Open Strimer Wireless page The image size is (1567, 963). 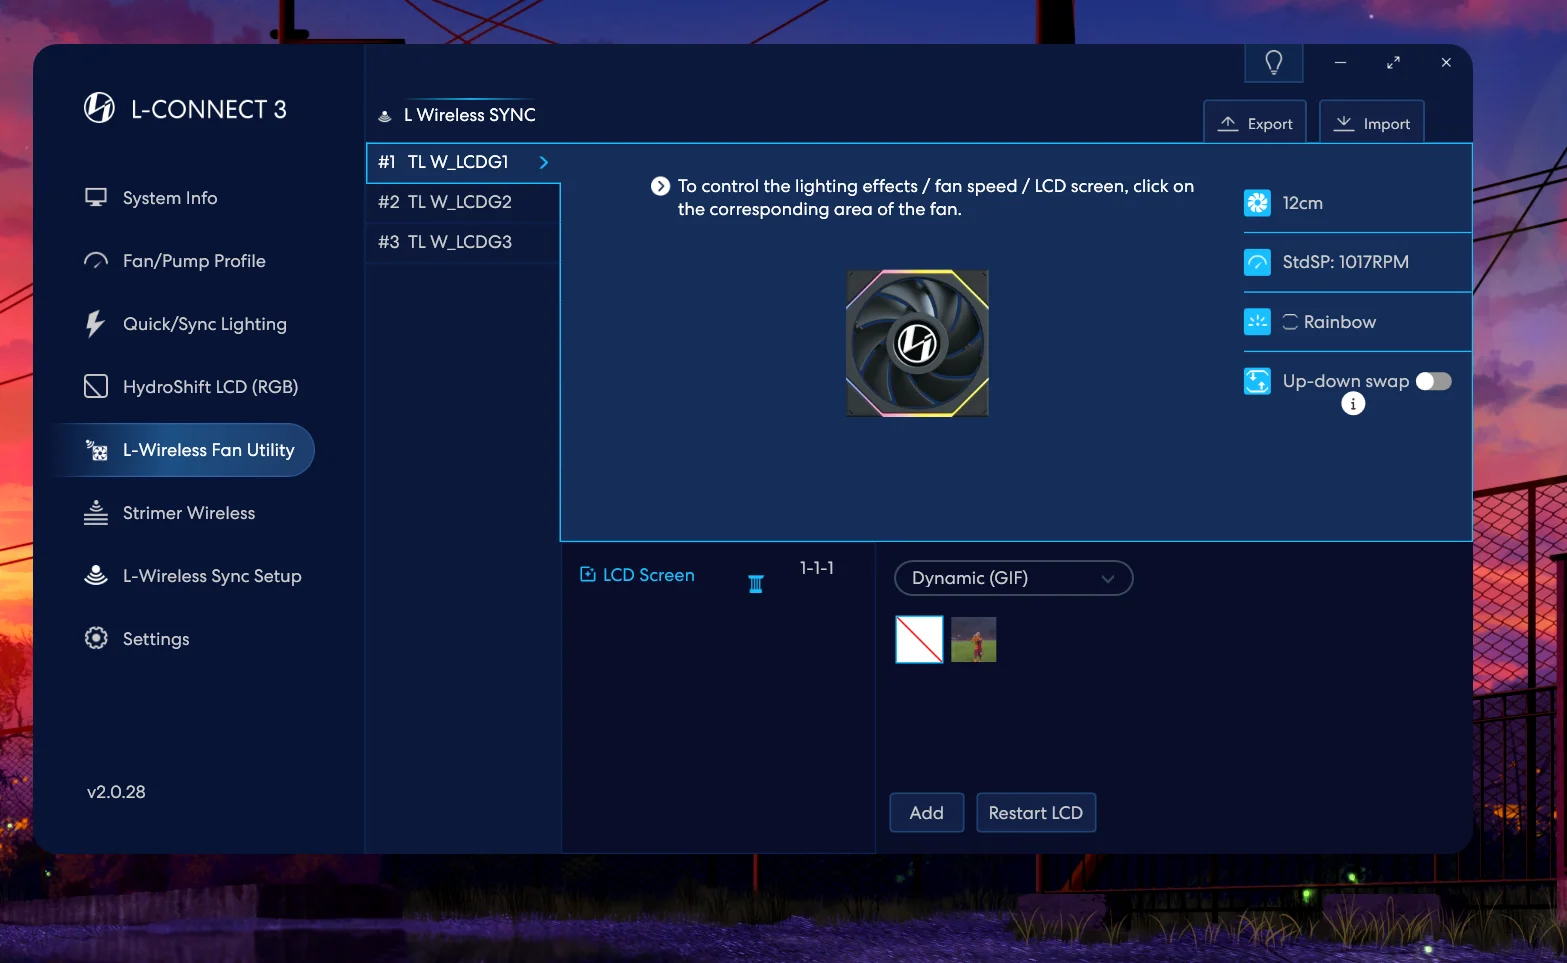(x=190, y=513)
